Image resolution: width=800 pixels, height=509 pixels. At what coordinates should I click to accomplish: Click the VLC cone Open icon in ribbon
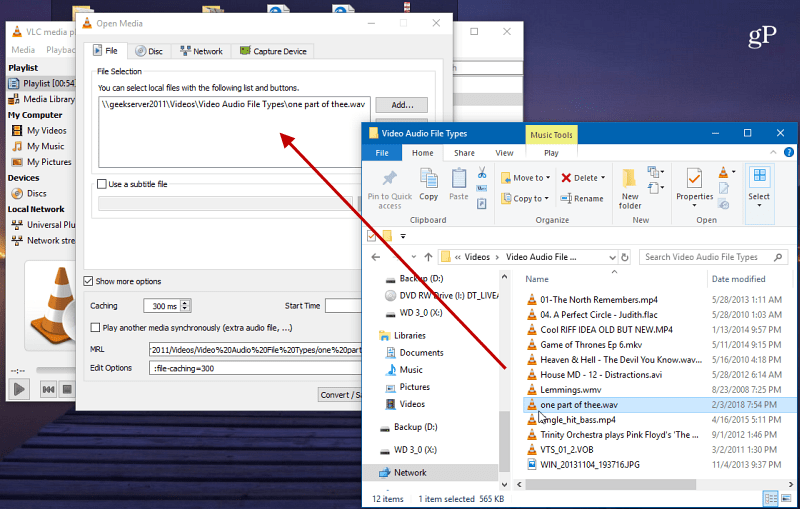723,172
